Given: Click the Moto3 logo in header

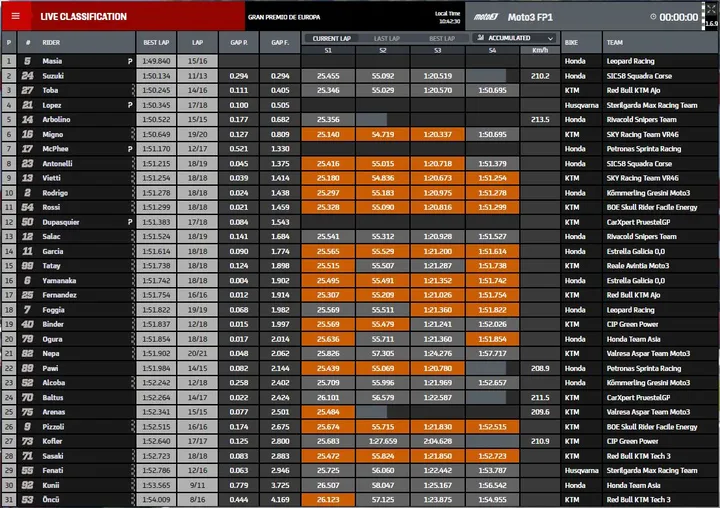Looking at the screenshot, I should pyautogui.click(x=486, y=17).
